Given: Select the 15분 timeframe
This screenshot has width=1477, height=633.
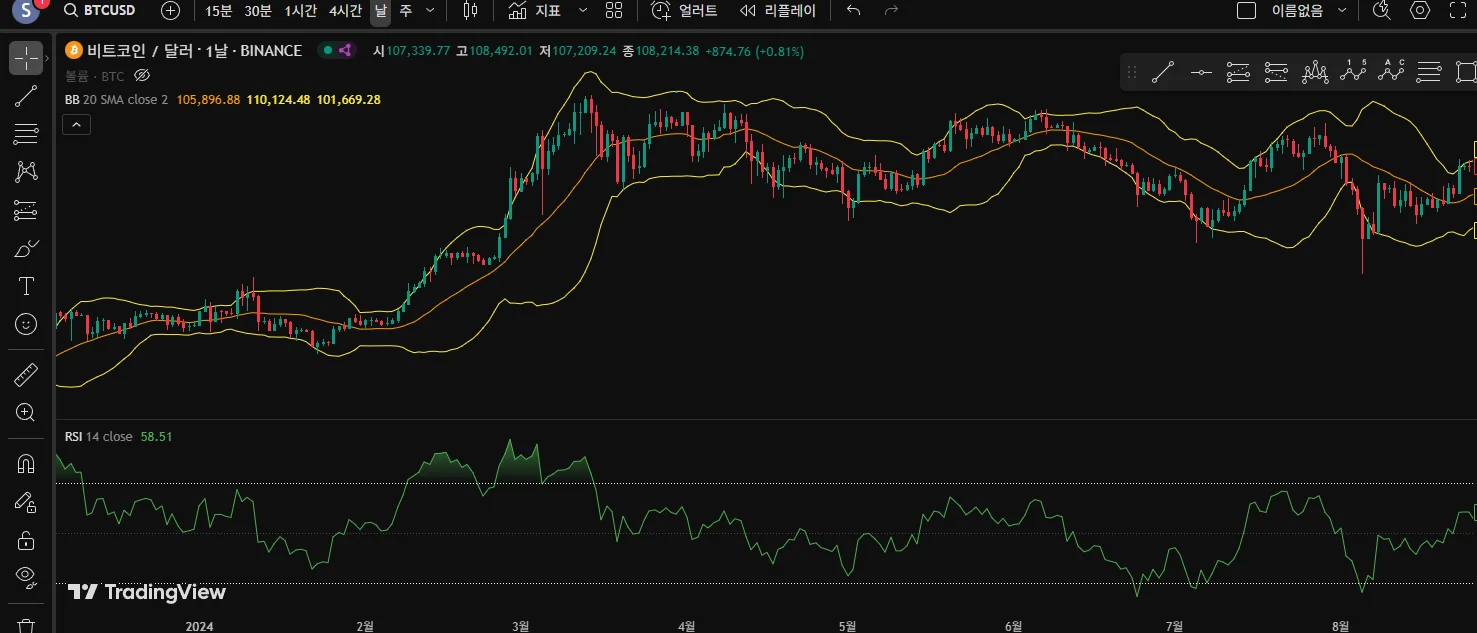Looking at the screenshot, I should (x=218, y=11).
